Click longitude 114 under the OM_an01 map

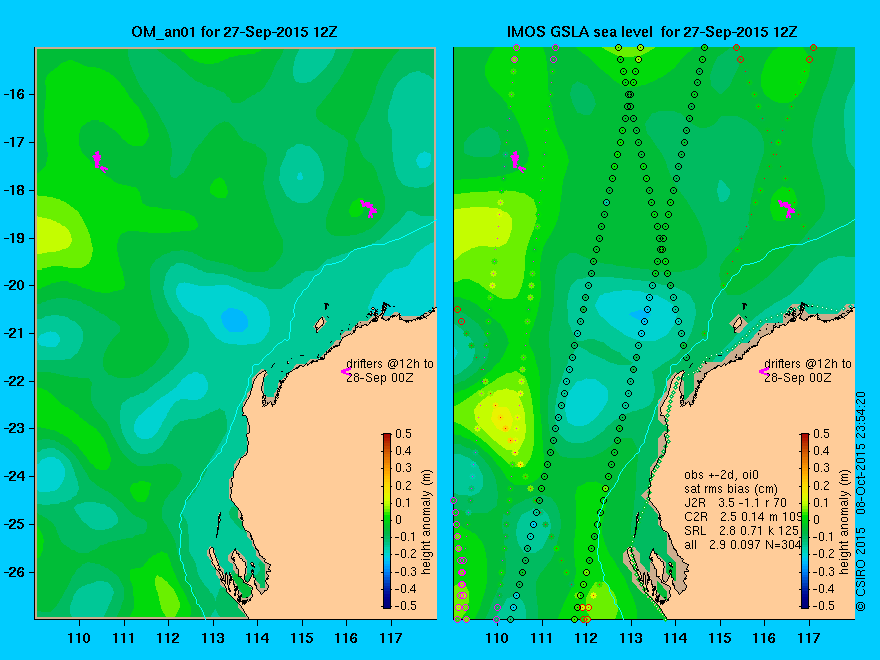(258, 638)
